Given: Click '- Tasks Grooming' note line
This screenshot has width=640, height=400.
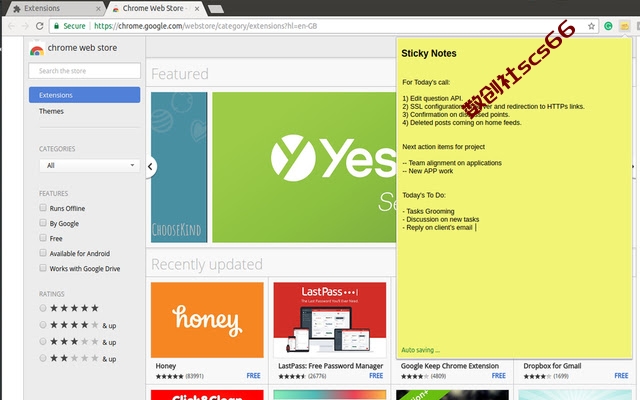Looking at the screenshot, I should (x=428, y=211).
